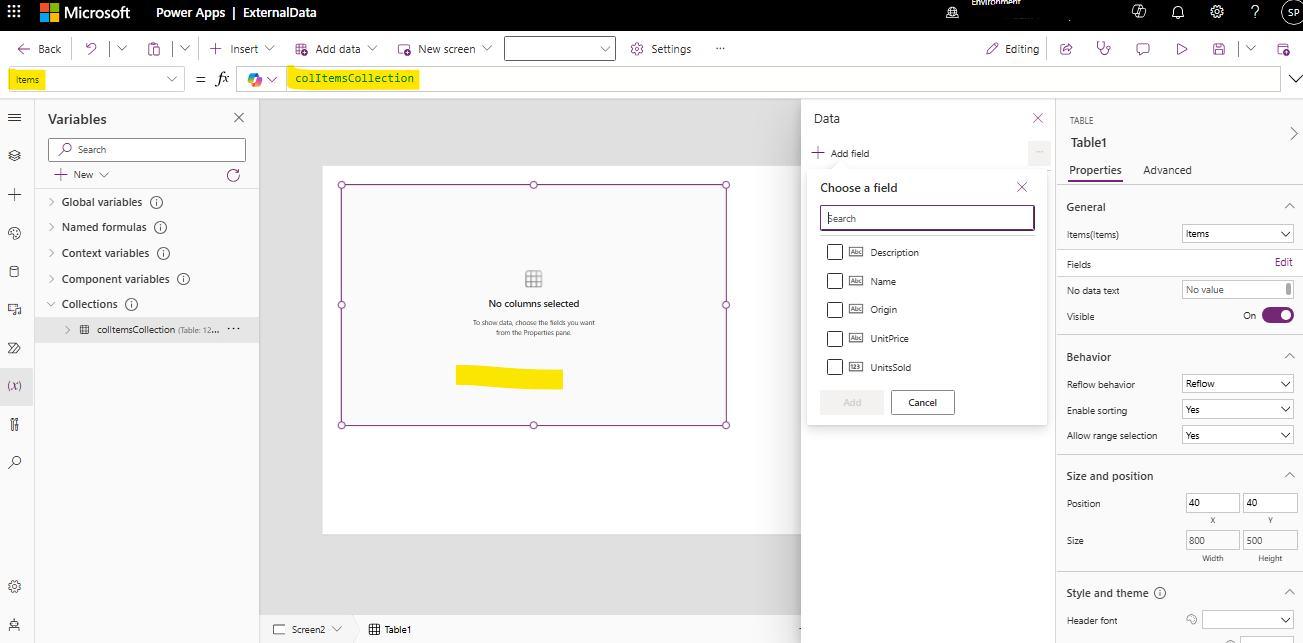The width and height of the screenshot is (1303, 643).
Task: Check the Description field checkbox
Action: coord(835,252)
